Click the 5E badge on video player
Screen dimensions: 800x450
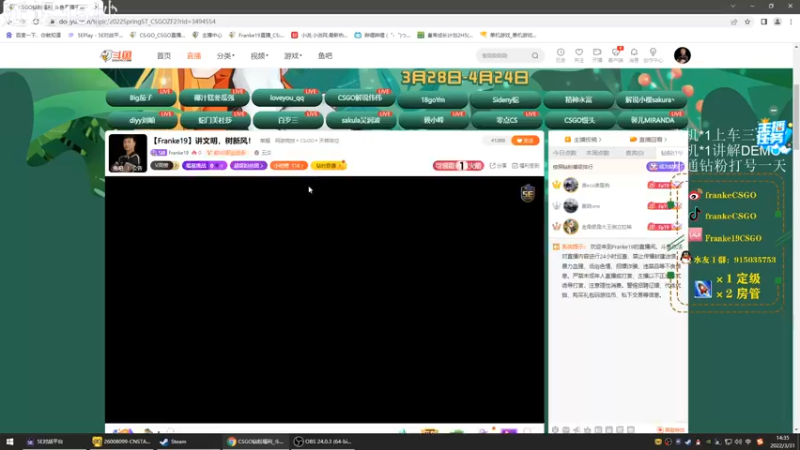coord(528,193)
